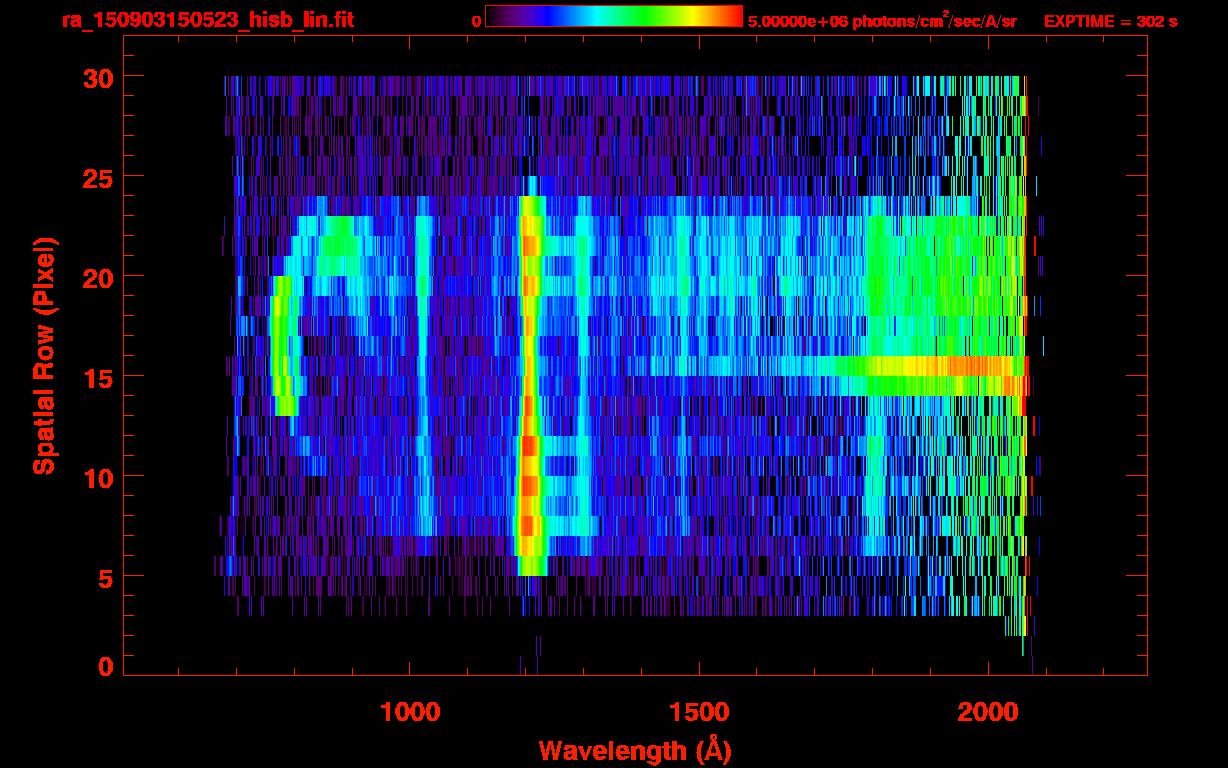Select the dark blue region of the colorbar
The width and height of the screenshot is (1228, 768).
pyautogui.click(x=530, y=16)
